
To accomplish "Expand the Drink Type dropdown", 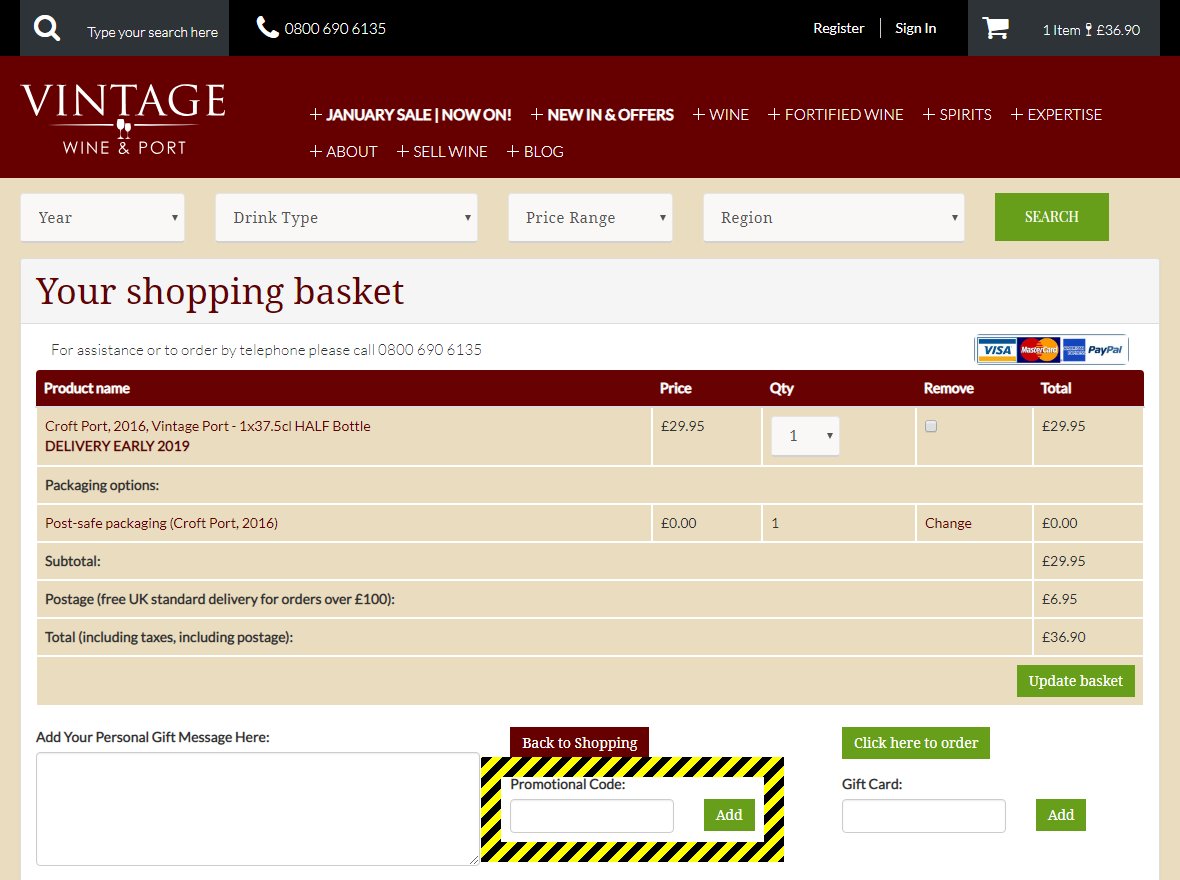I will click(346, 217).
